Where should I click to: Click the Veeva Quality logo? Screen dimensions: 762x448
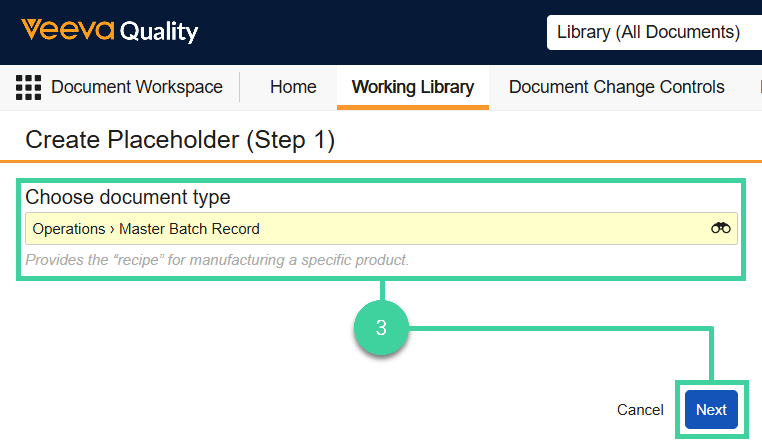coord(109,31)
